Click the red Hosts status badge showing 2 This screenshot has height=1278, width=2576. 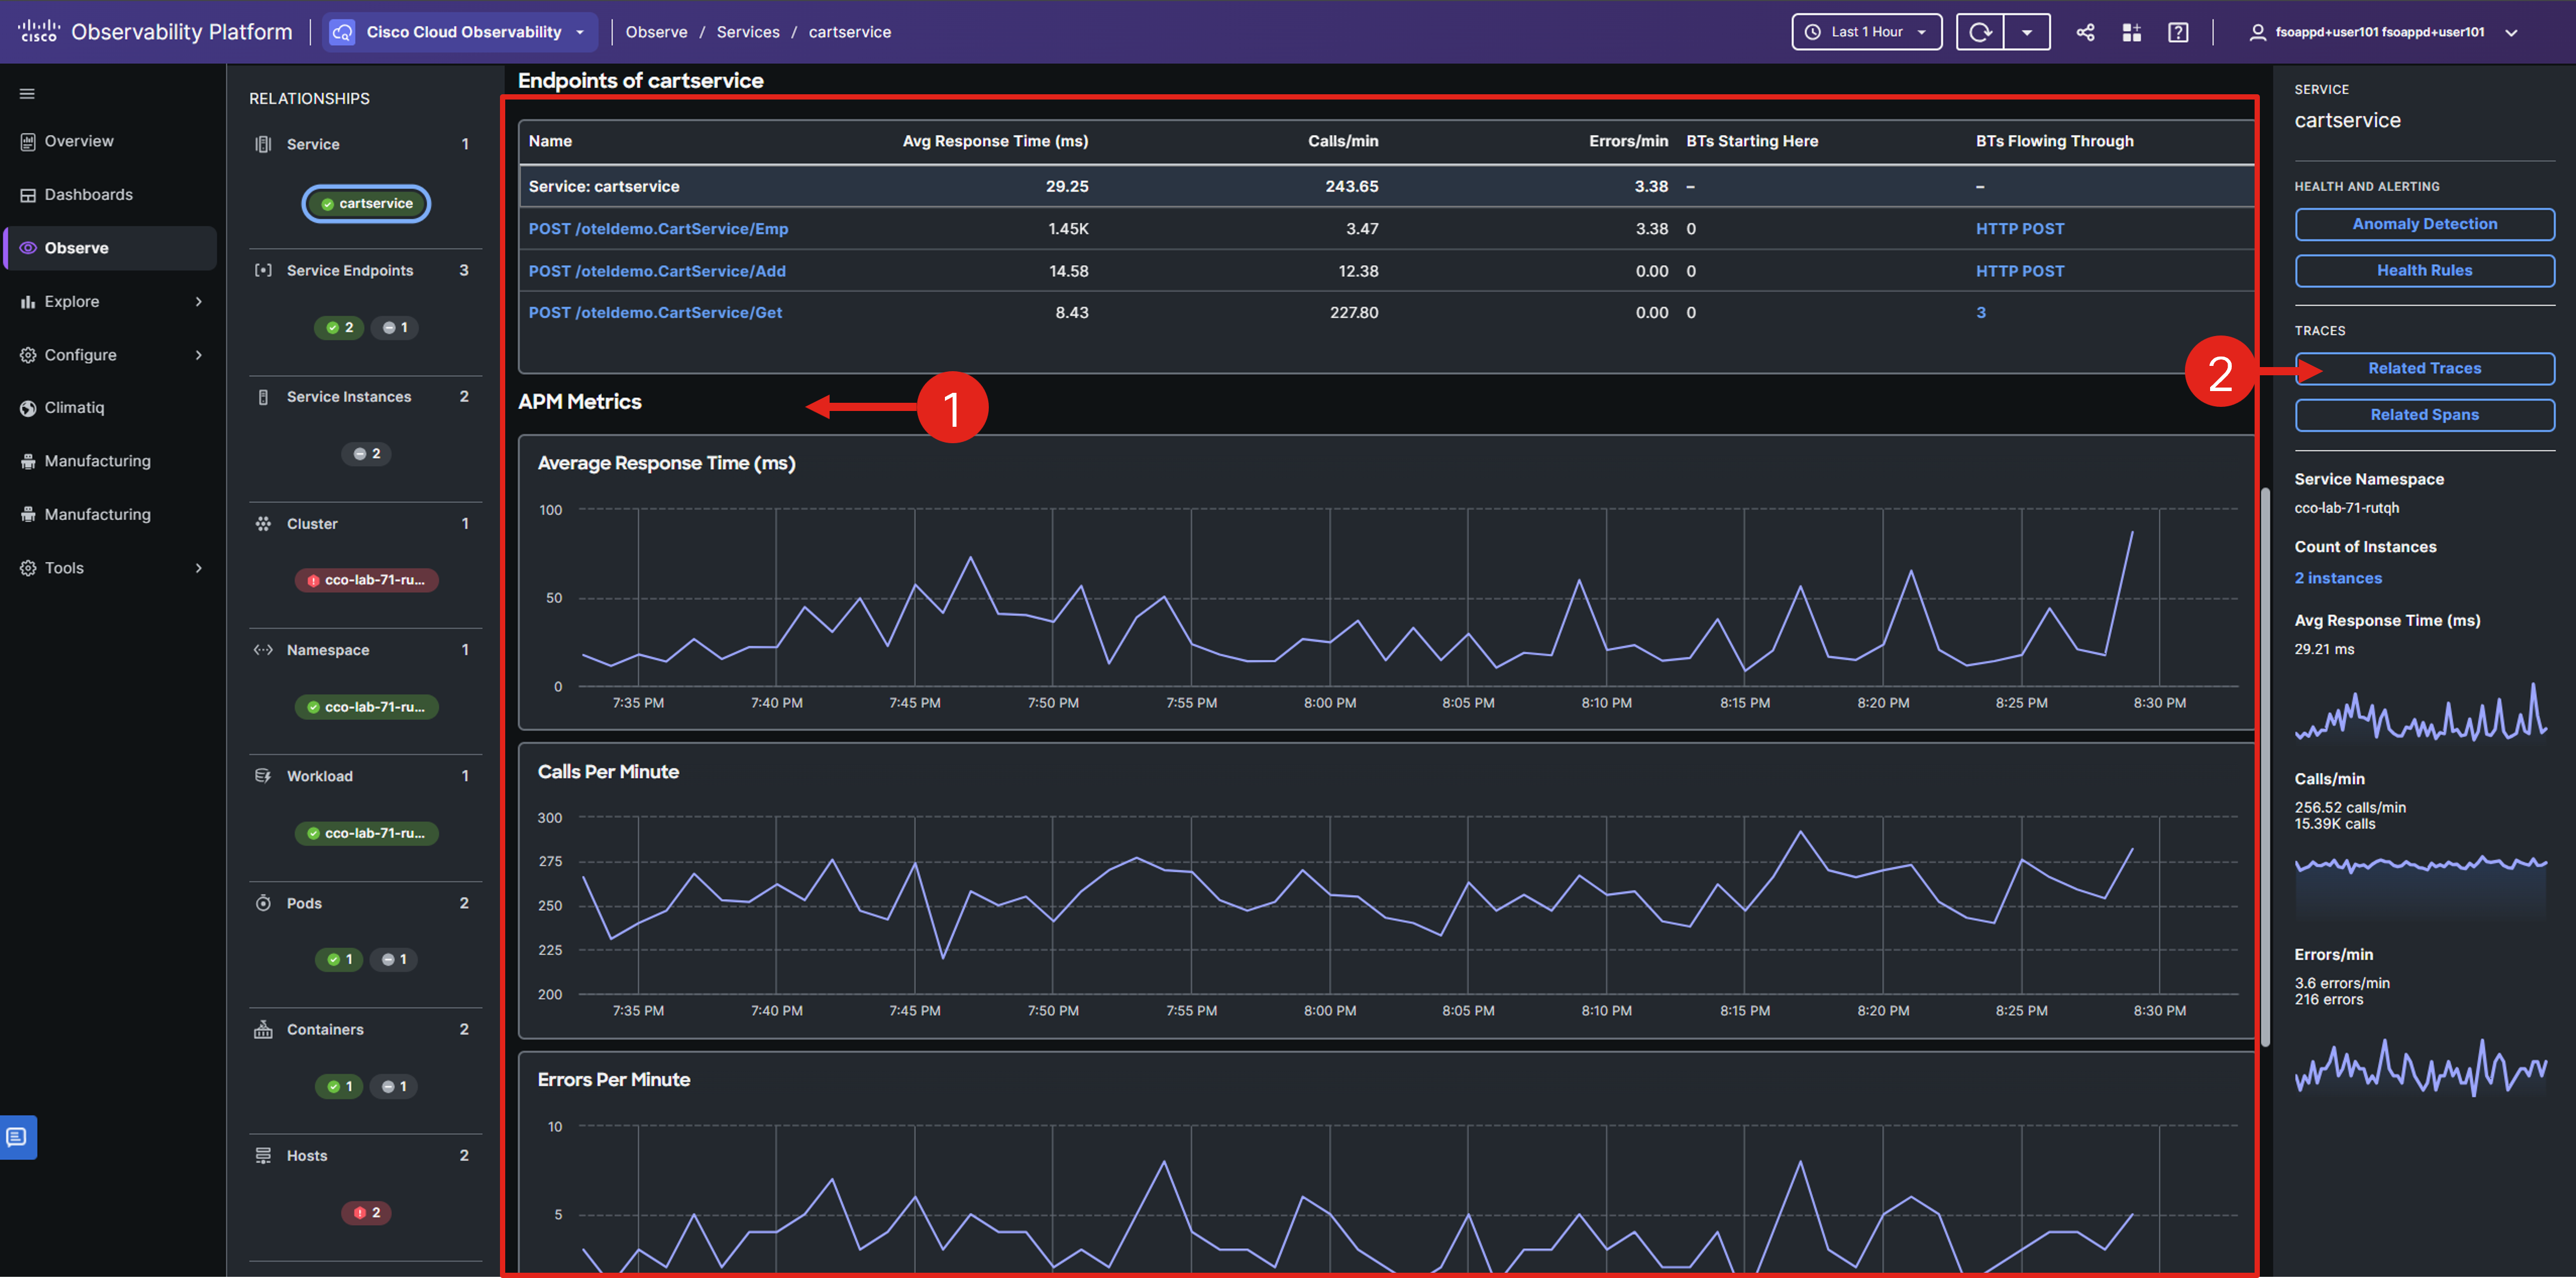coord(366,1212)
